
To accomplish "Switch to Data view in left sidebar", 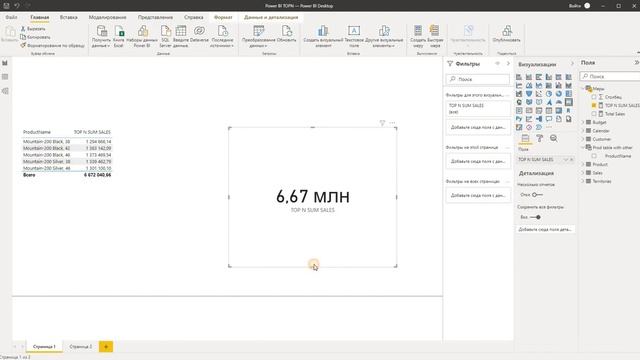I will click(5, 77).
